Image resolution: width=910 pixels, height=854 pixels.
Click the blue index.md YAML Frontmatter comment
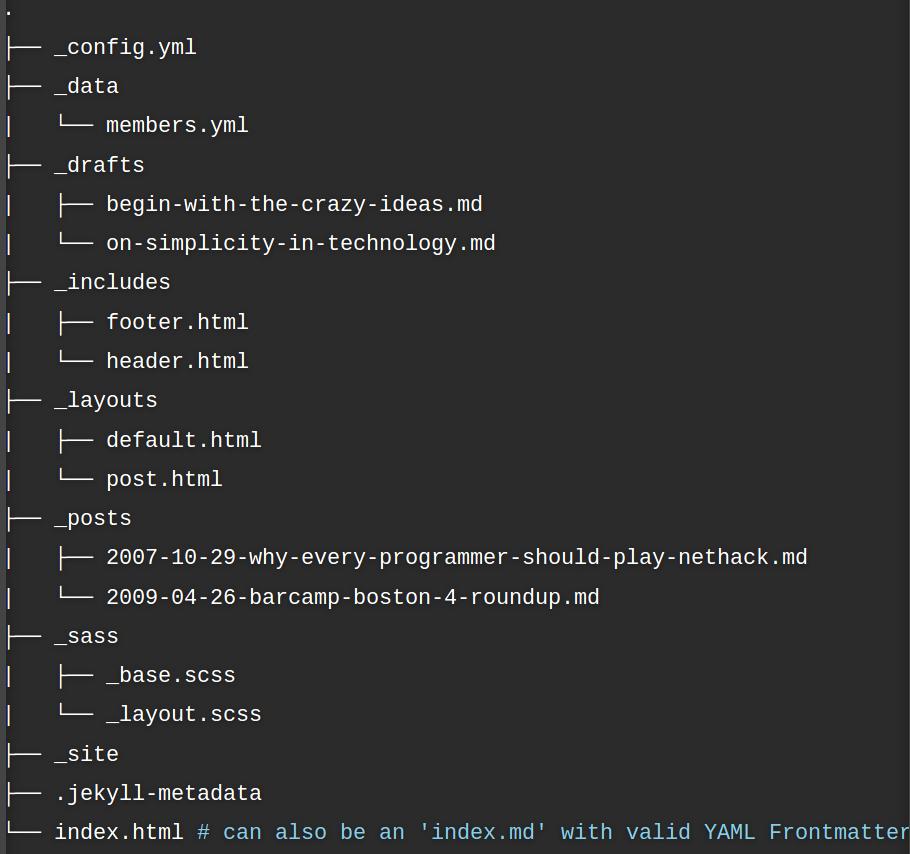tap(553, 832)
